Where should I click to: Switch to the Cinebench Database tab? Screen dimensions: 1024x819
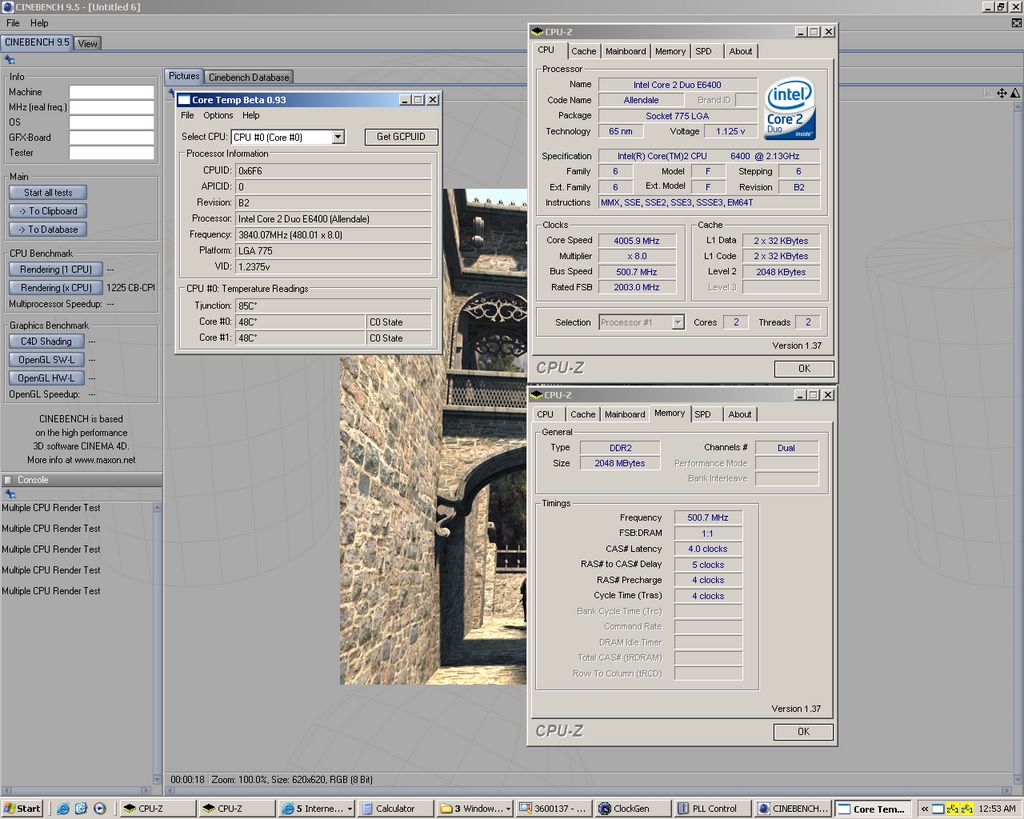pyautogui.click(x=249, y=77)
